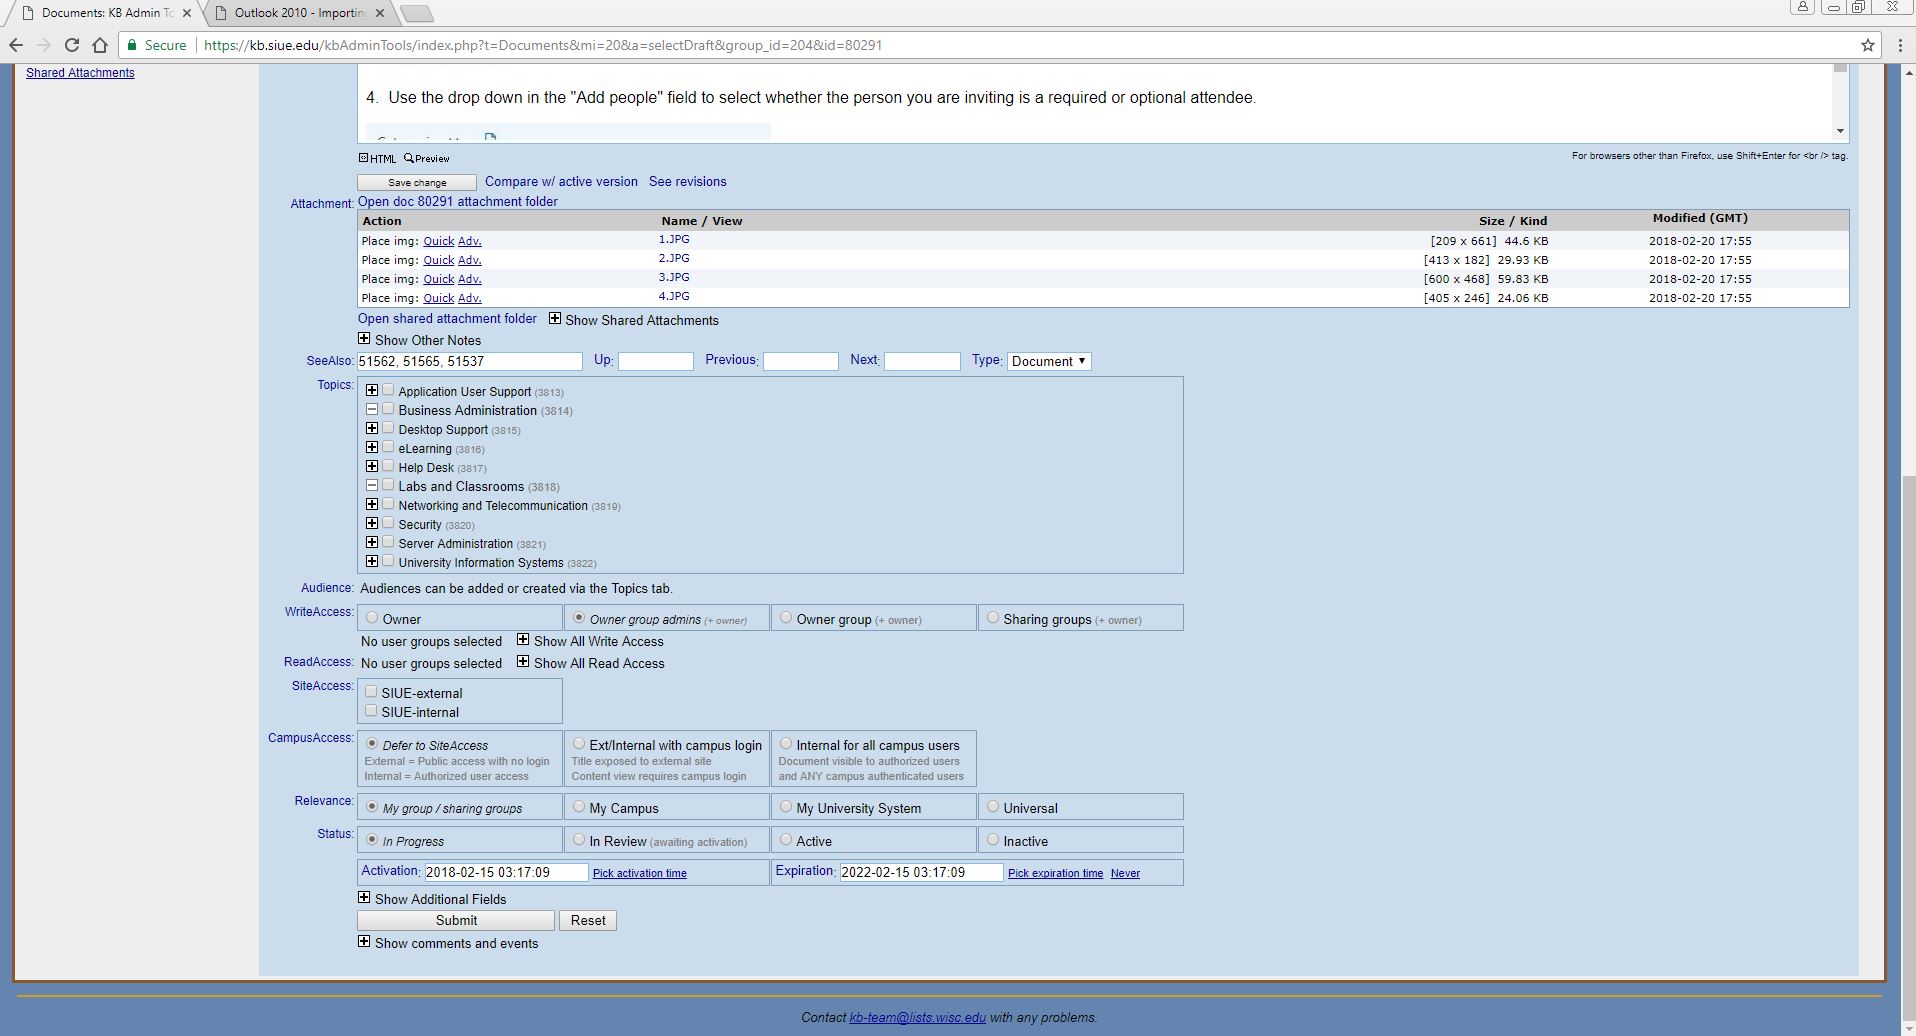Click the editor's vertical scrollbar down arrow
1916x1036 pixels.
(1840, 131)
